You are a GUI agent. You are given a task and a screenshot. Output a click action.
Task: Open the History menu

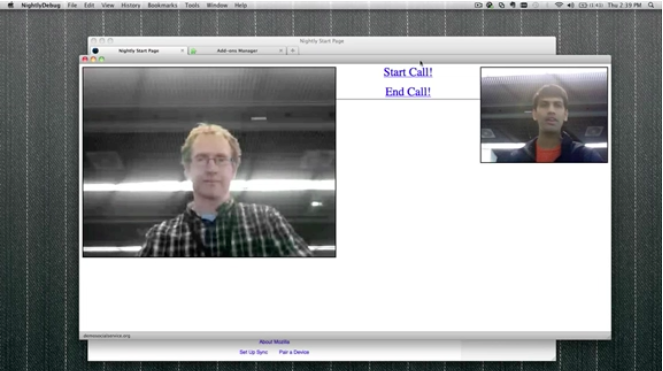coord(131,5)
